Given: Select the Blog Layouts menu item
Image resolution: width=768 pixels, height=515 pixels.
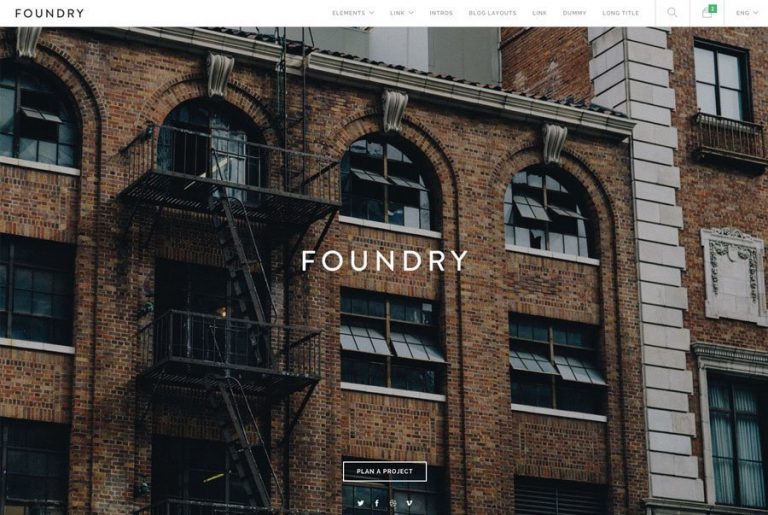Looking at the screenshot, I should (x=492, y=13).
